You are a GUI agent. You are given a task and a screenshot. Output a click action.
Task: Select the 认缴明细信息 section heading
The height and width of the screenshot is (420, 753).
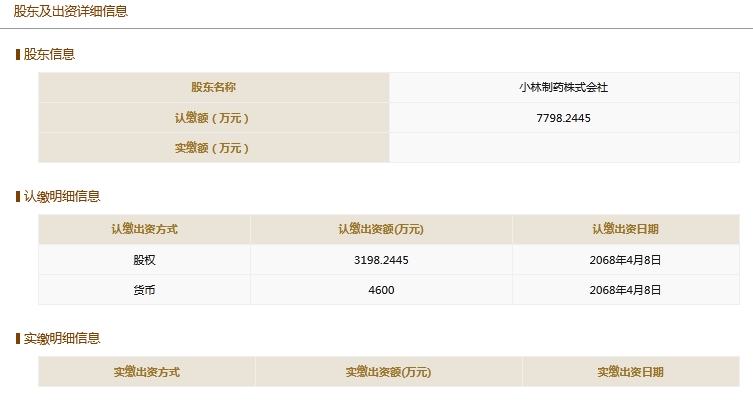point(61,196)
